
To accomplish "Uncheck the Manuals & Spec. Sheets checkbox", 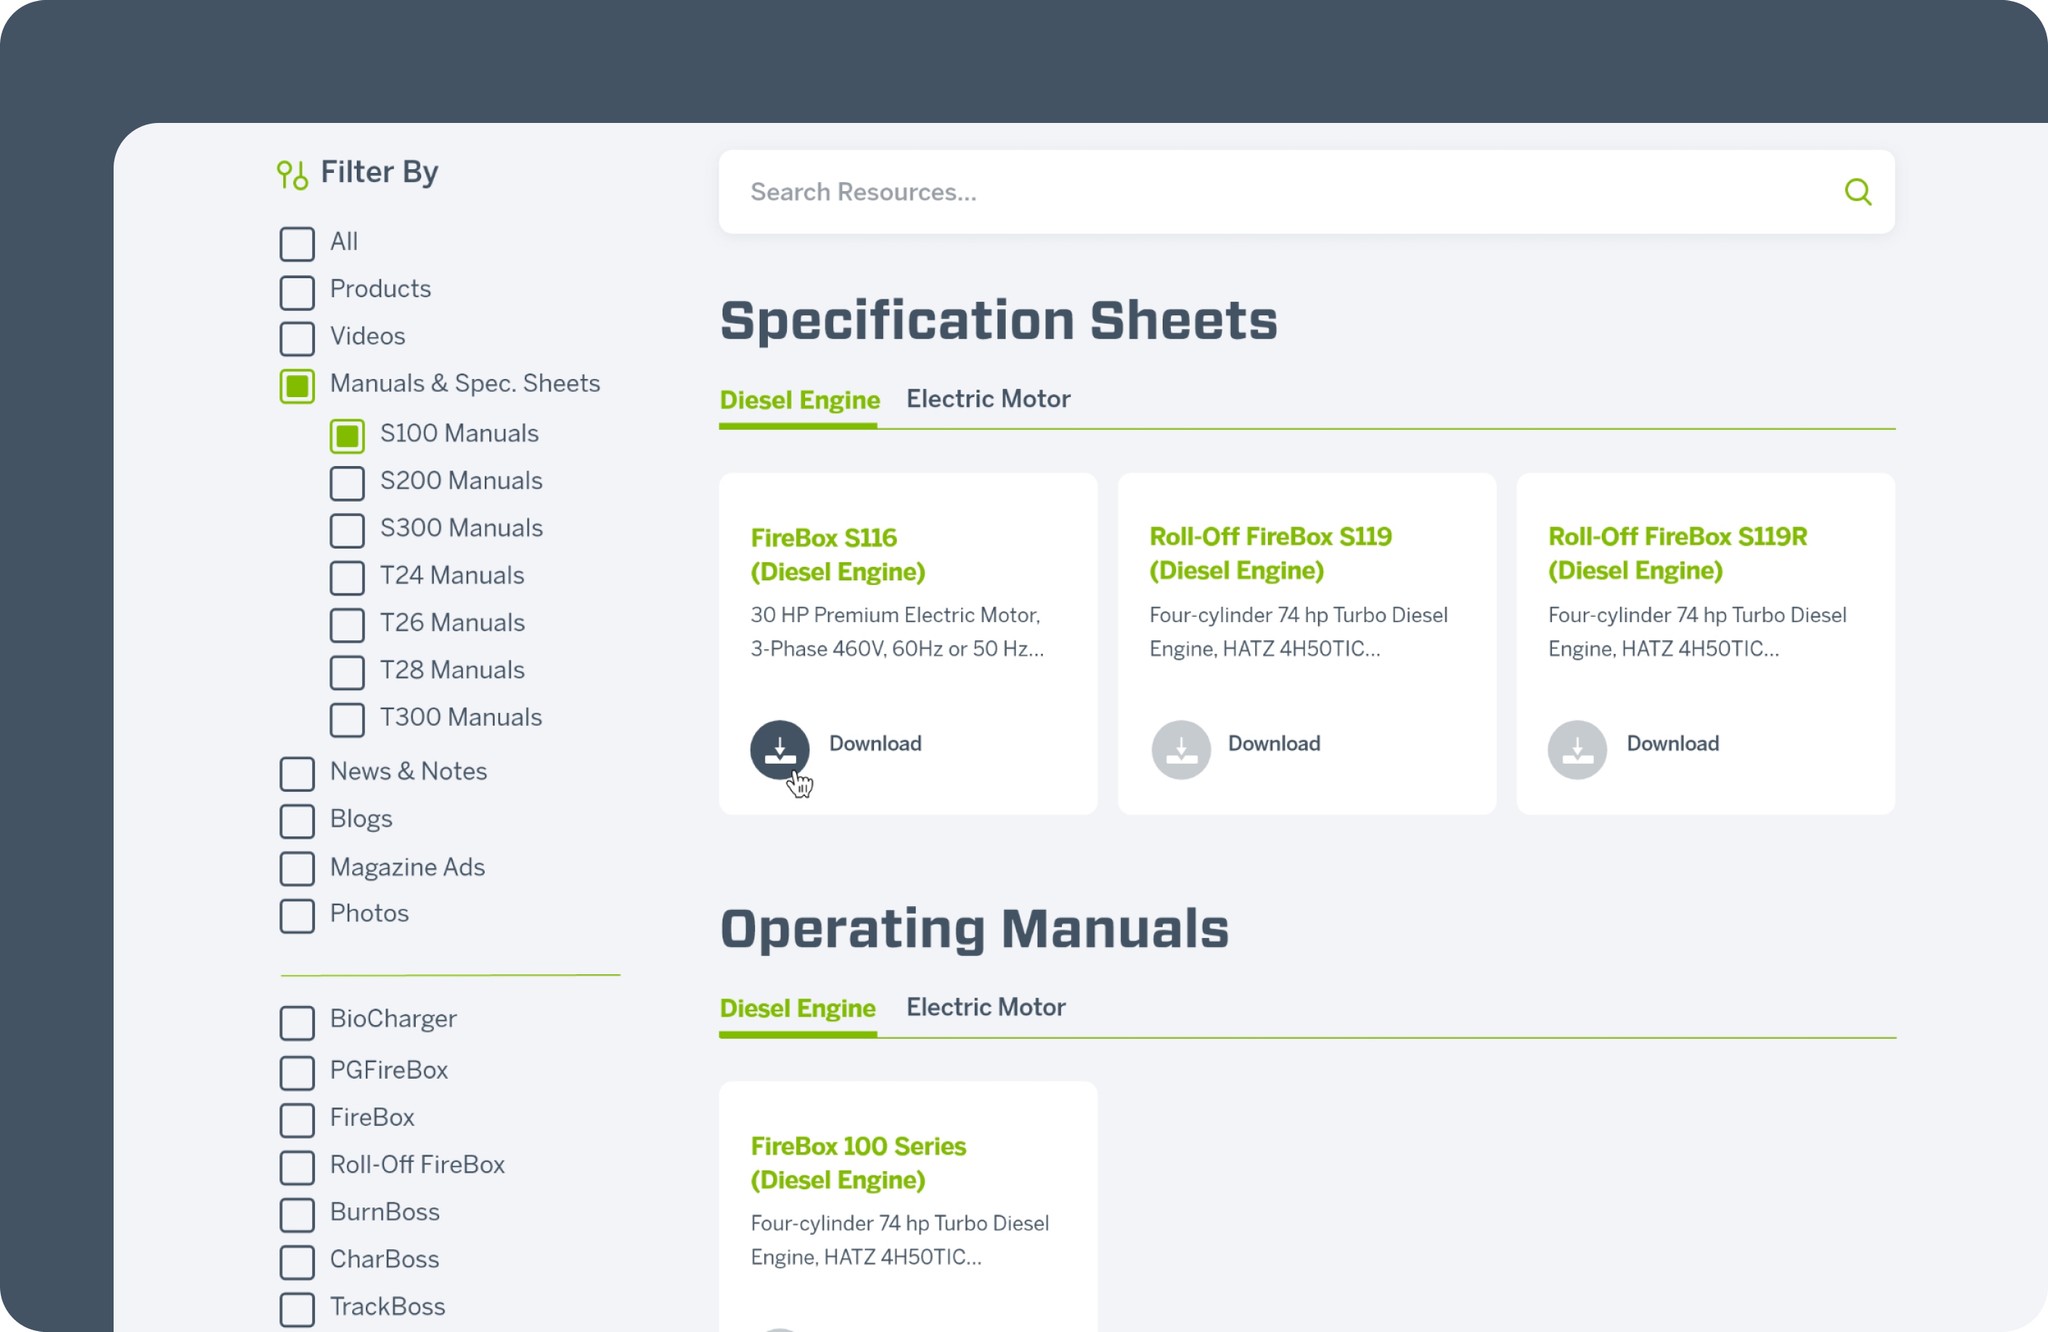I will (x=297, y=386).
